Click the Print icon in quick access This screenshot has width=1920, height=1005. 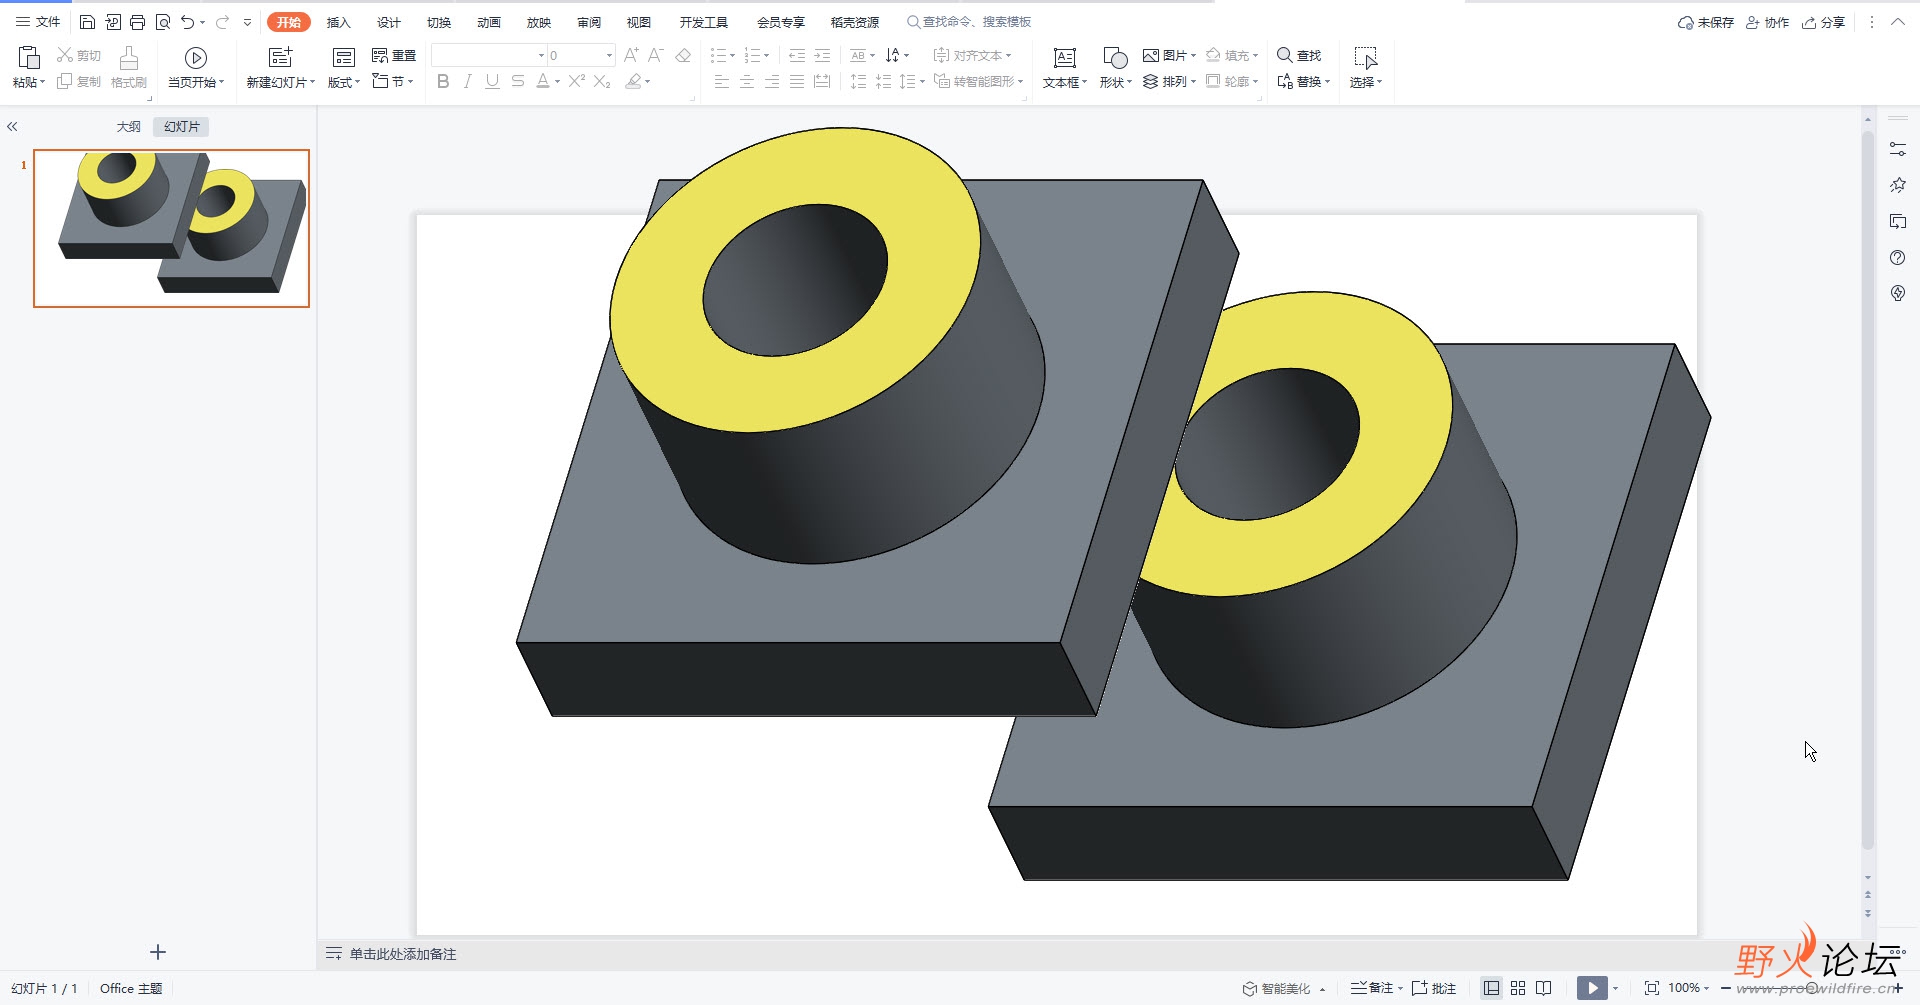[137, 22]
